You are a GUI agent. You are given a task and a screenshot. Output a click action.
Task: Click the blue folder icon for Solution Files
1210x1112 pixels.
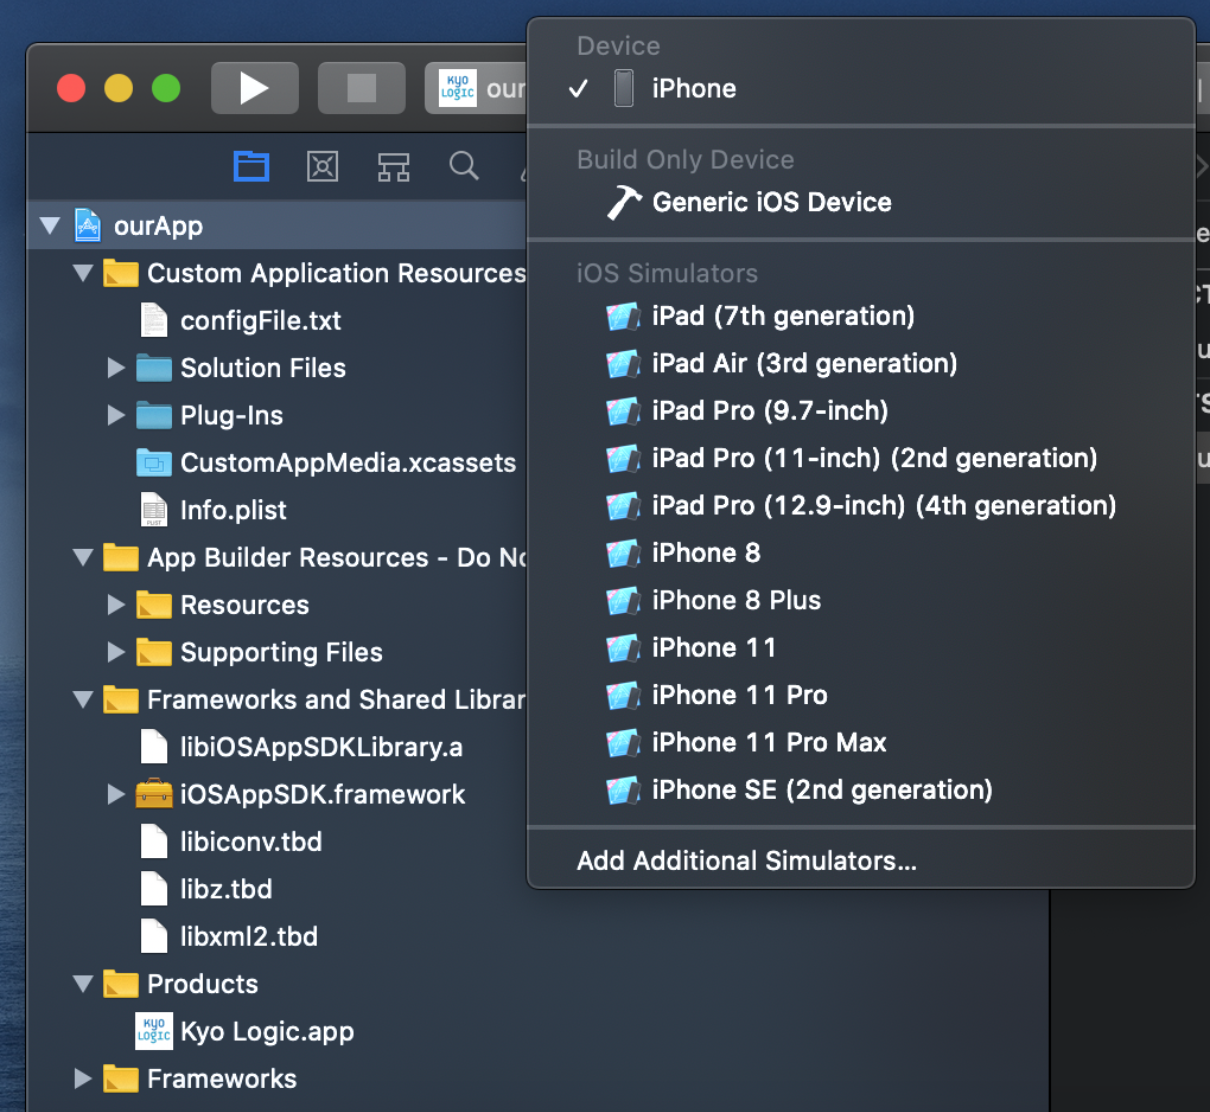(154, 368)
